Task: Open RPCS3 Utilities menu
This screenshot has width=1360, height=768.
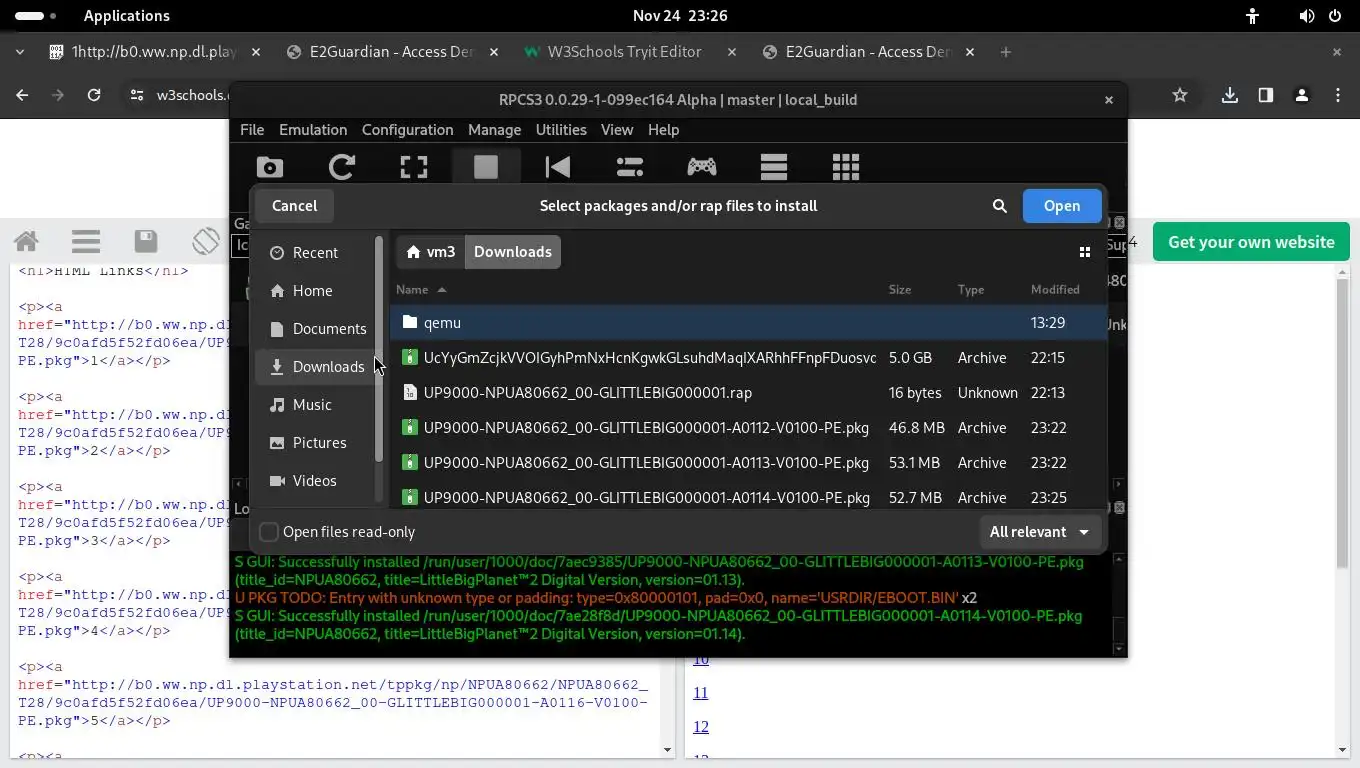Action: [x=561, y=130]
